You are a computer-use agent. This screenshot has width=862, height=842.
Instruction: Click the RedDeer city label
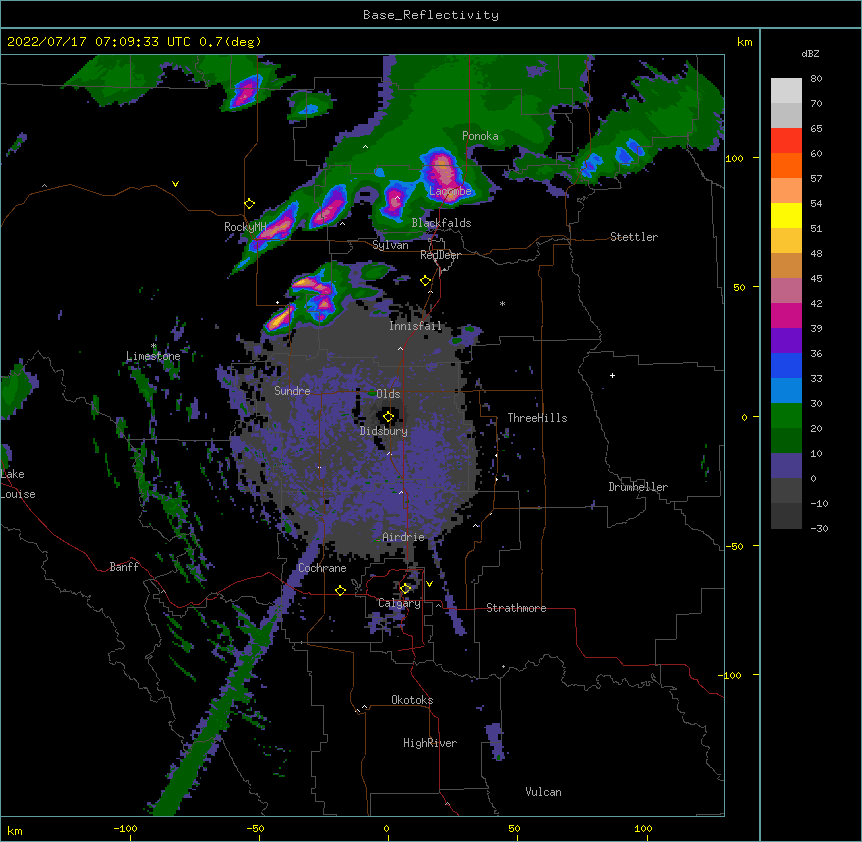click(440, 255)
